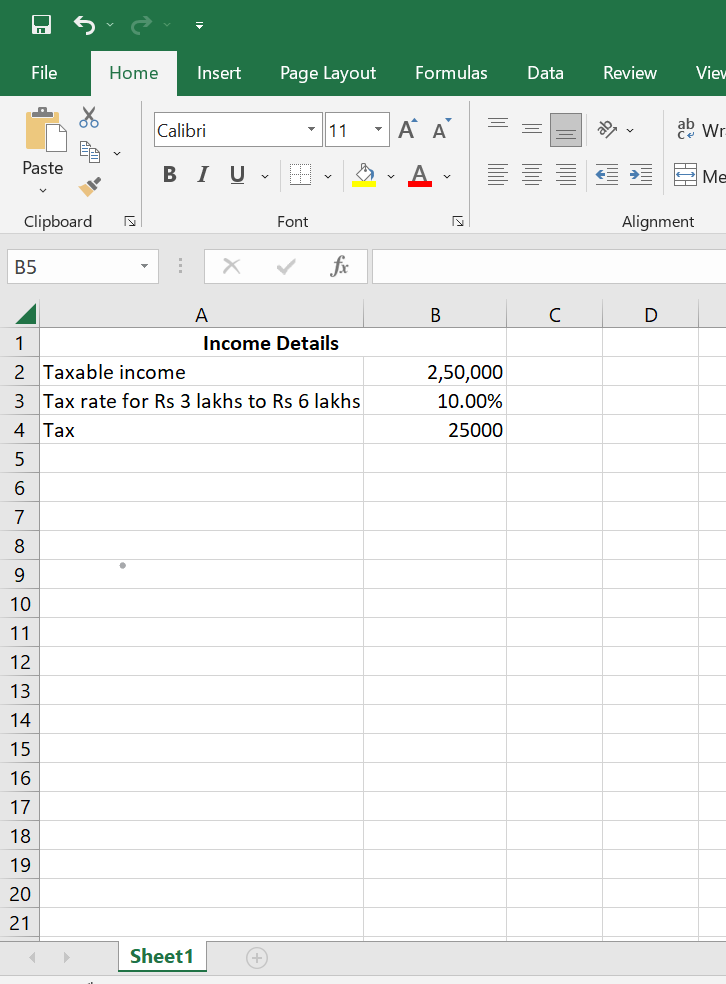Toggle Italic formatting

click(x=203, y=174)
